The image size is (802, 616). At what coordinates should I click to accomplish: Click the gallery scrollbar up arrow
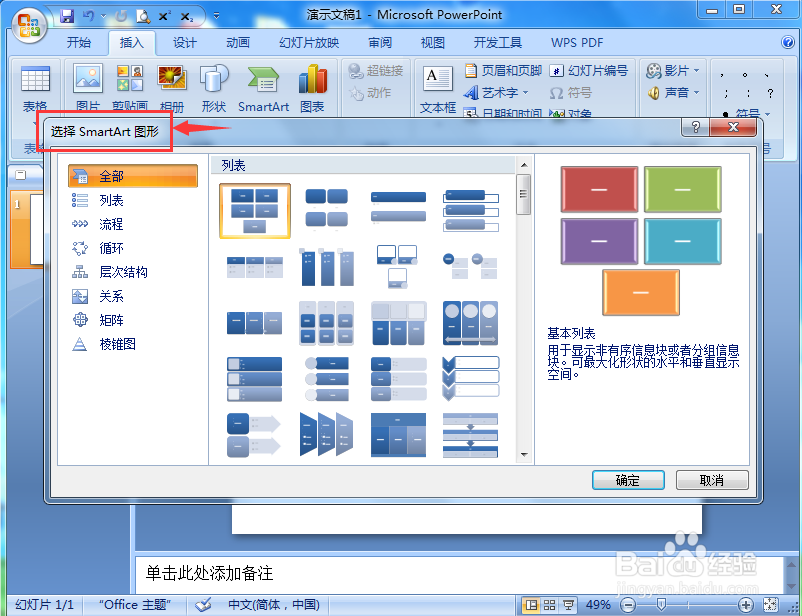(x=524, y=165)
